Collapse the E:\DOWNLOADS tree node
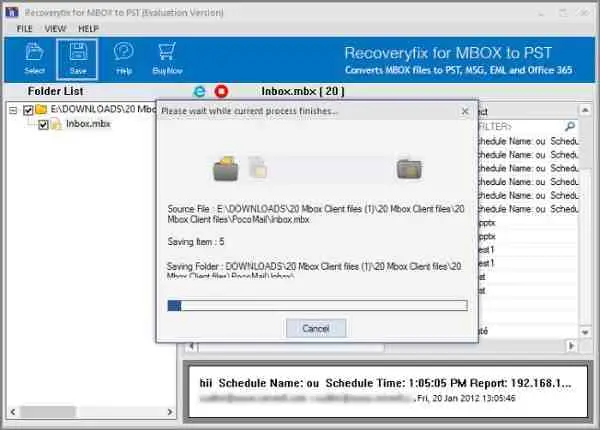This screenshot has height=430, width=600. [13, 110]
